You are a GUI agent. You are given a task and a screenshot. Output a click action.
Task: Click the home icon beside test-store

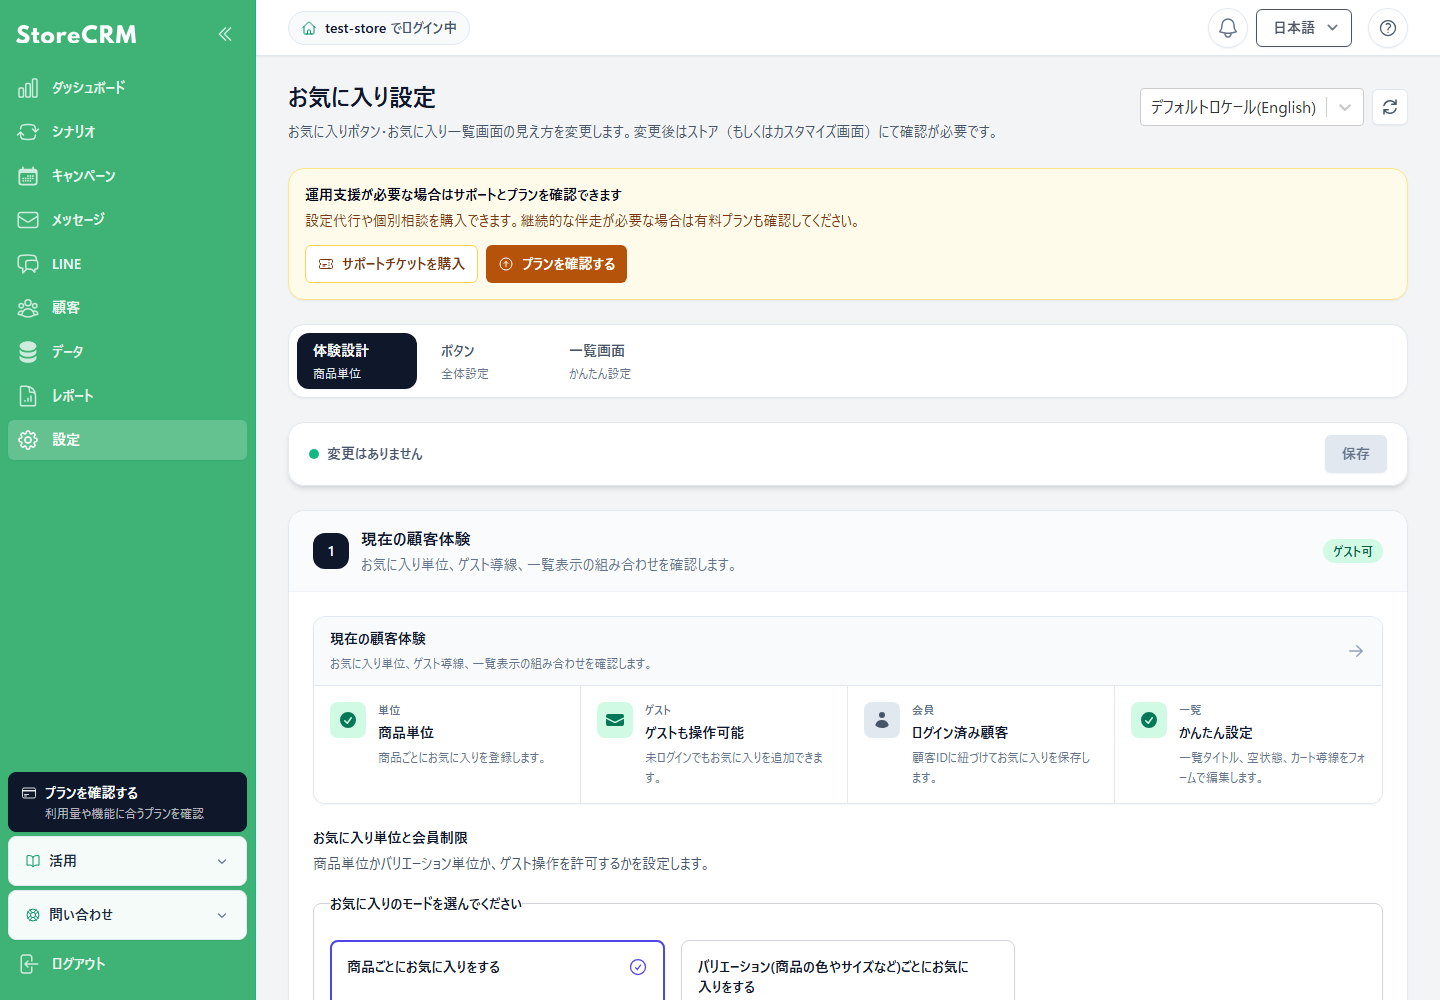coord(309,28)
